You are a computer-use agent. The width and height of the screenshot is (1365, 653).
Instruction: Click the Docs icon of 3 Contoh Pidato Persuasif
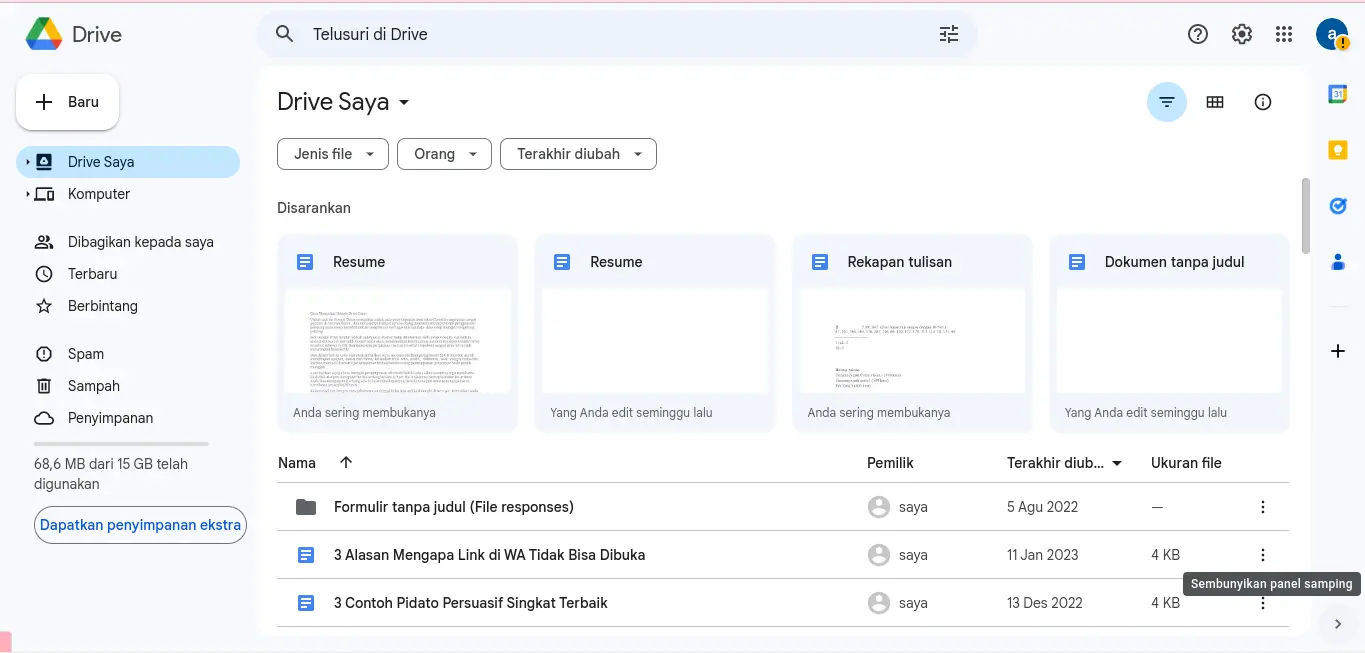(306, 603)
